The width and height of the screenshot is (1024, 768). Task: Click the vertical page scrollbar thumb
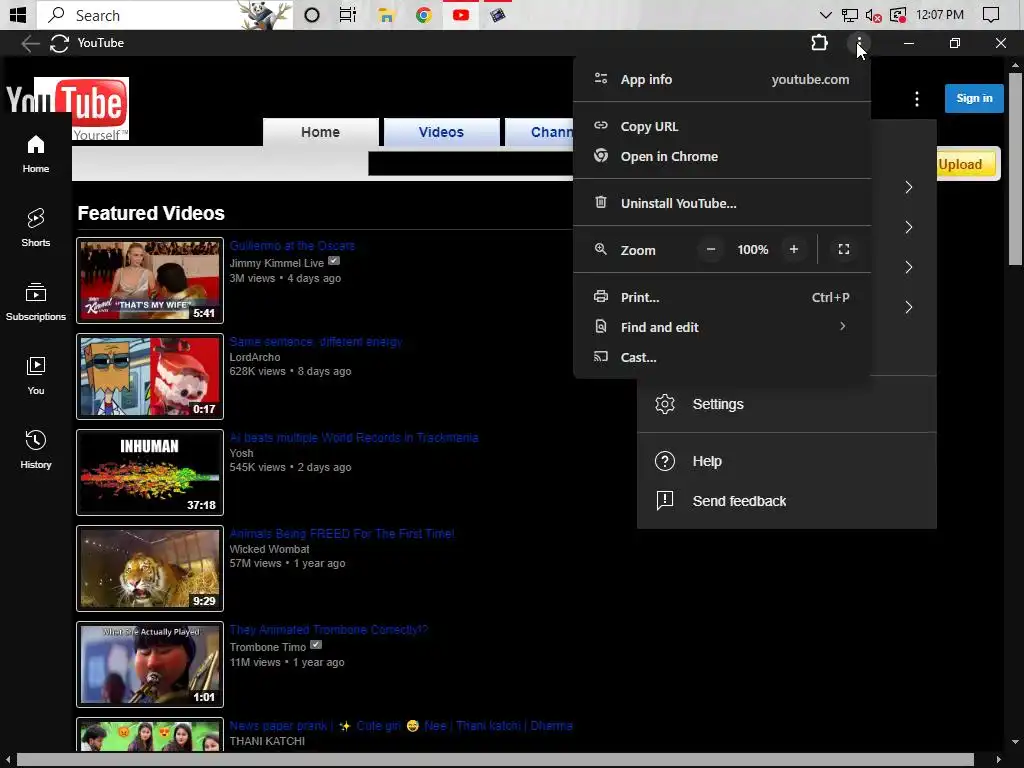1015,168
